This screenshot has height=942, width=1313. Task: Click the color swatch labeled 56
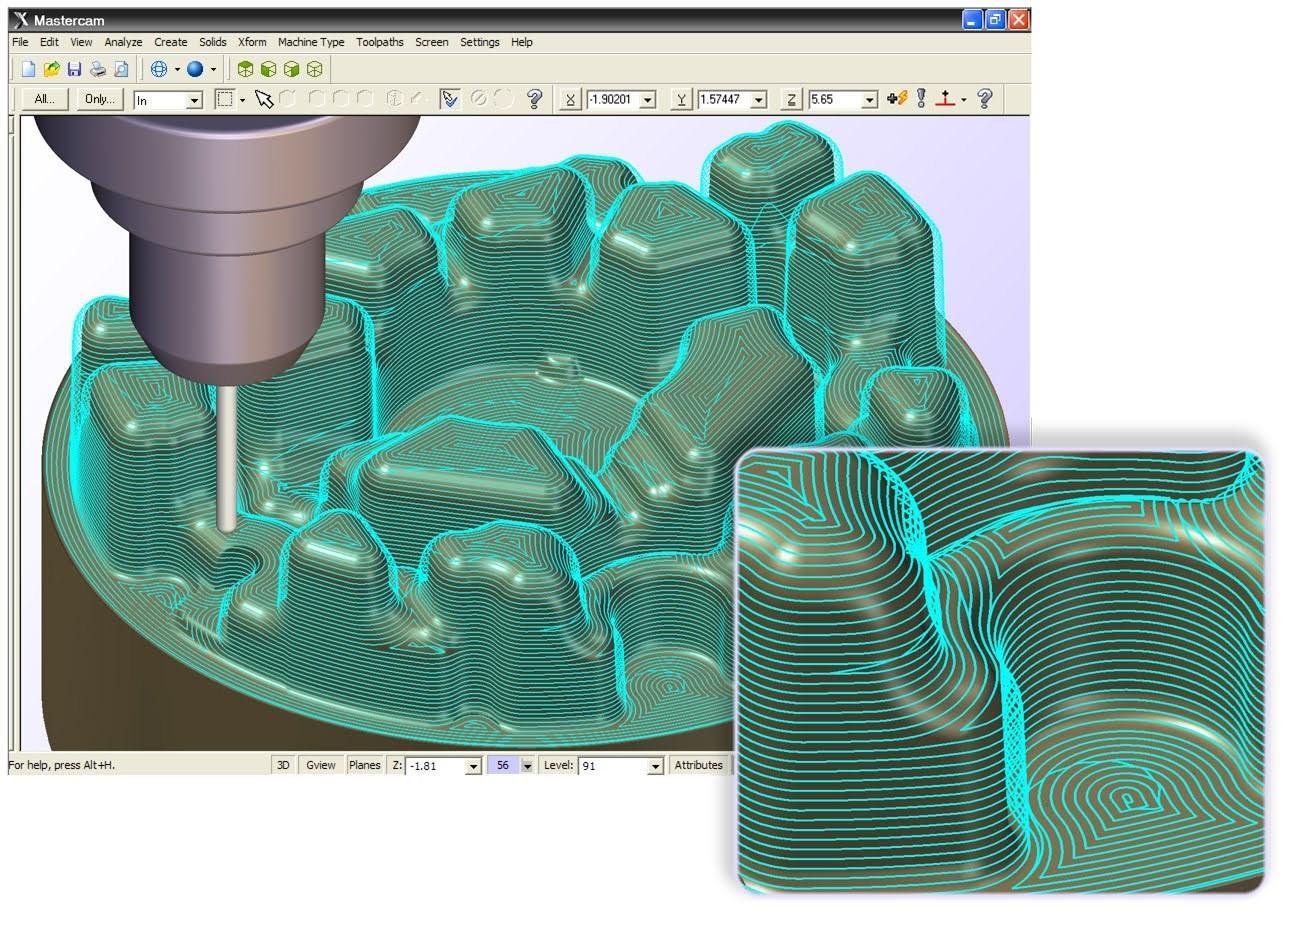click(x=503, y=765)
